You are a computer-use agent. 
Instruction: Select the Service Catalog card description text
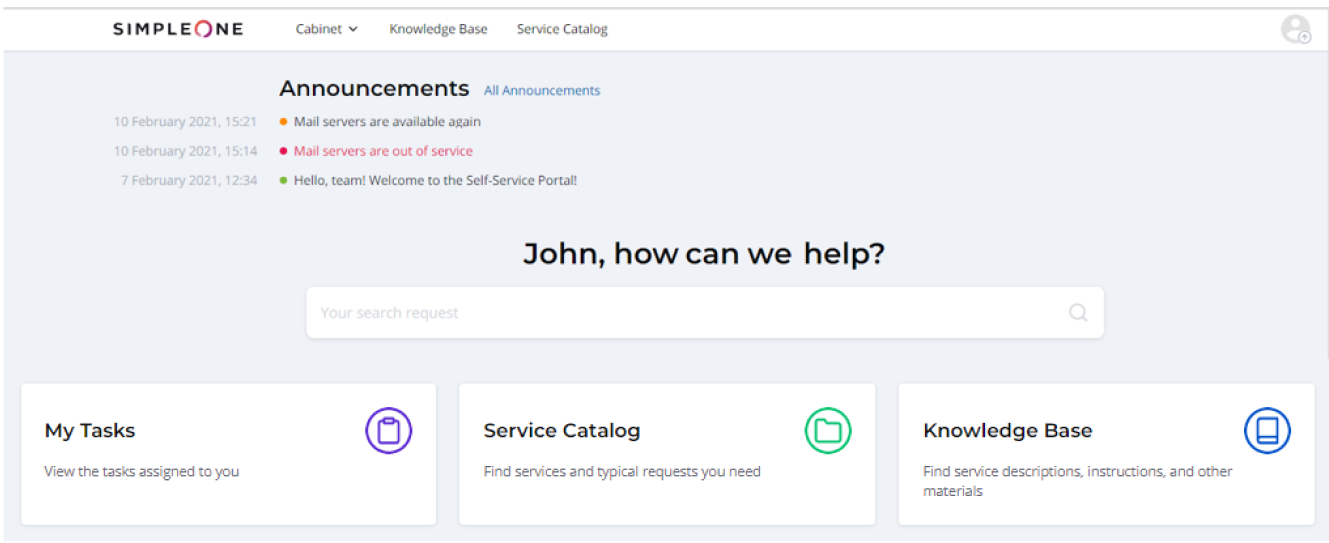pyautogui.click(x=622, y=471)
